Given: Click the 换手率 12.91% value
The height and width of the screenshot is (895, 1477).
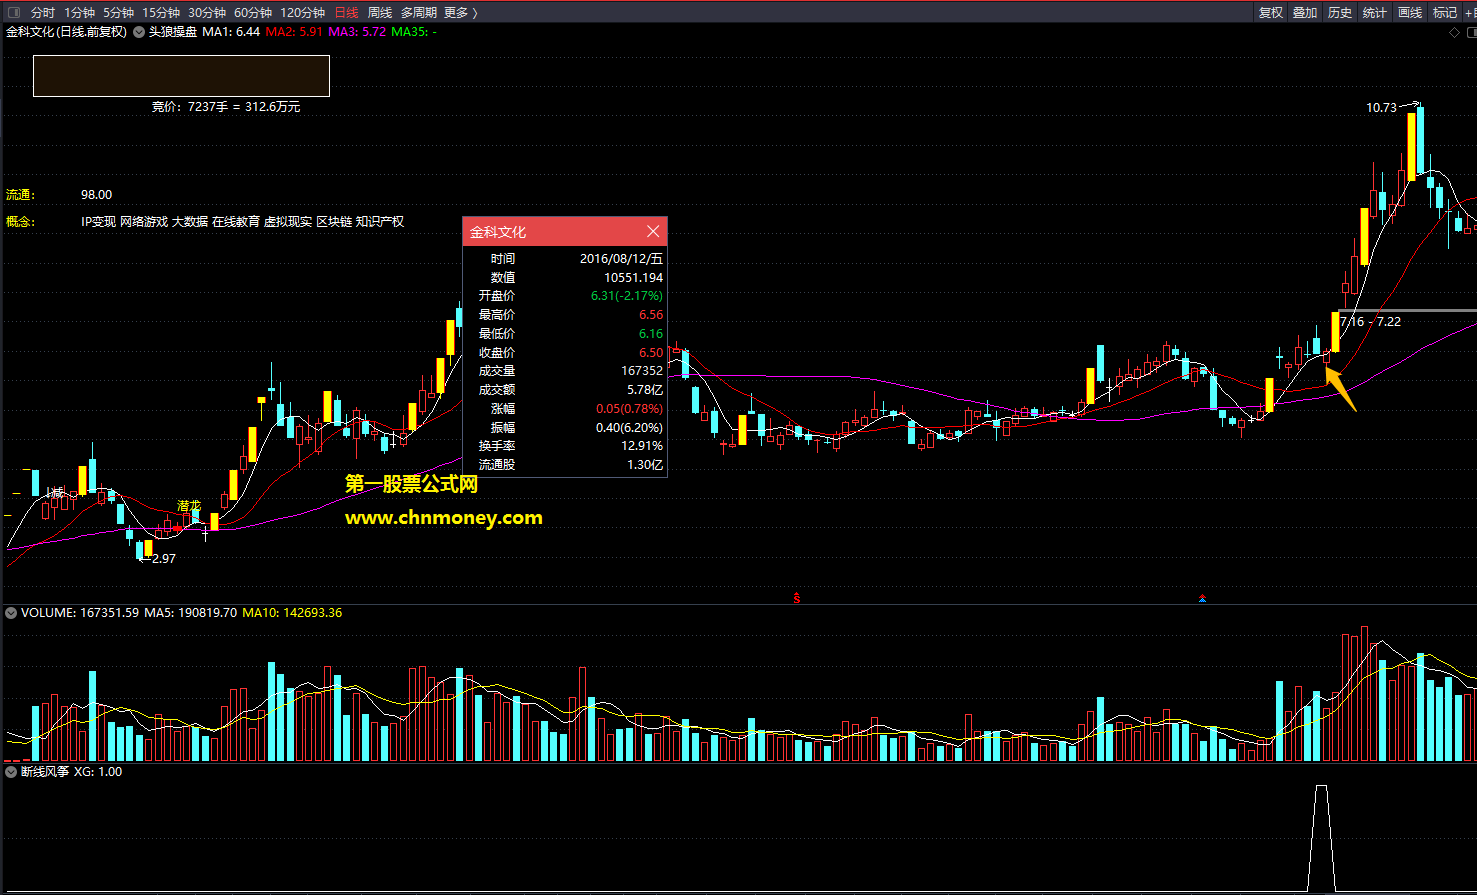Looking at the screenshot, I should pos(642,446).
